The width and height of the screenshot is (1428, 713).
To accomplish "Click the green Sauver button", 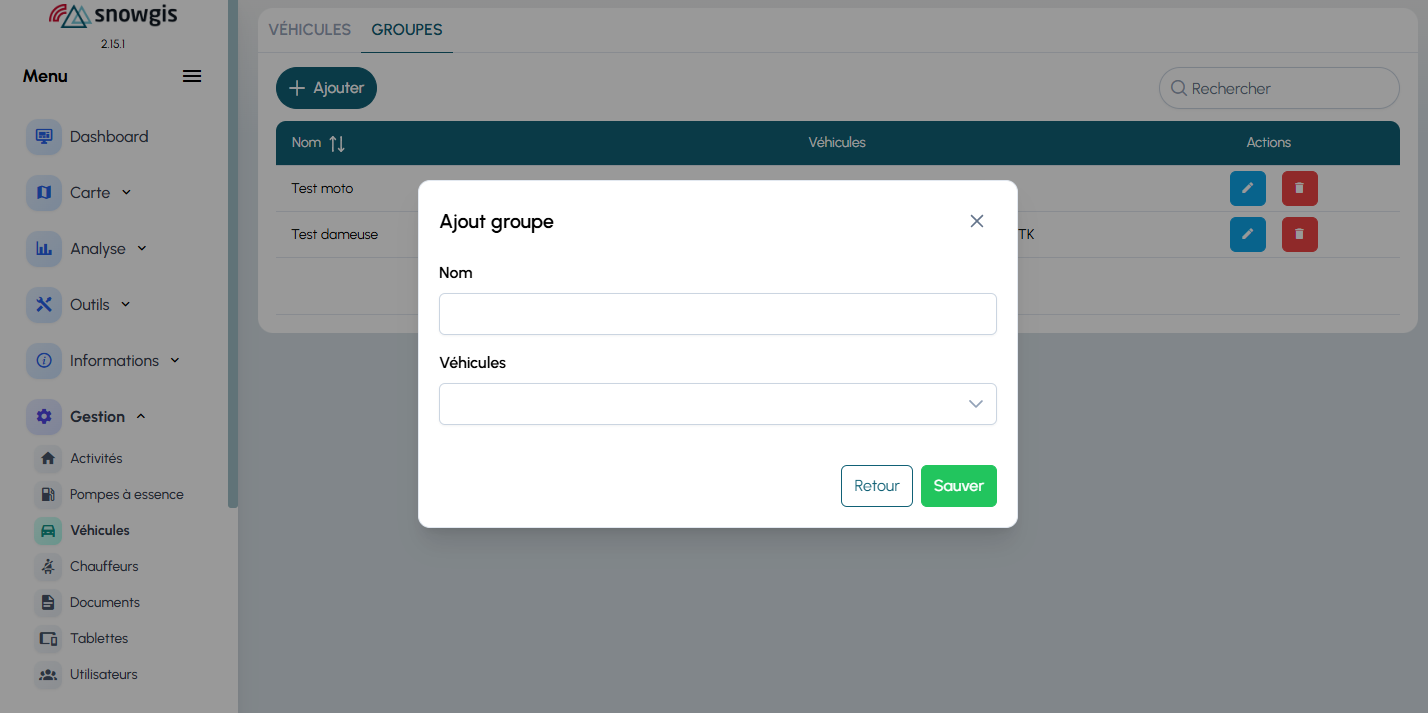I will [958, 486].
